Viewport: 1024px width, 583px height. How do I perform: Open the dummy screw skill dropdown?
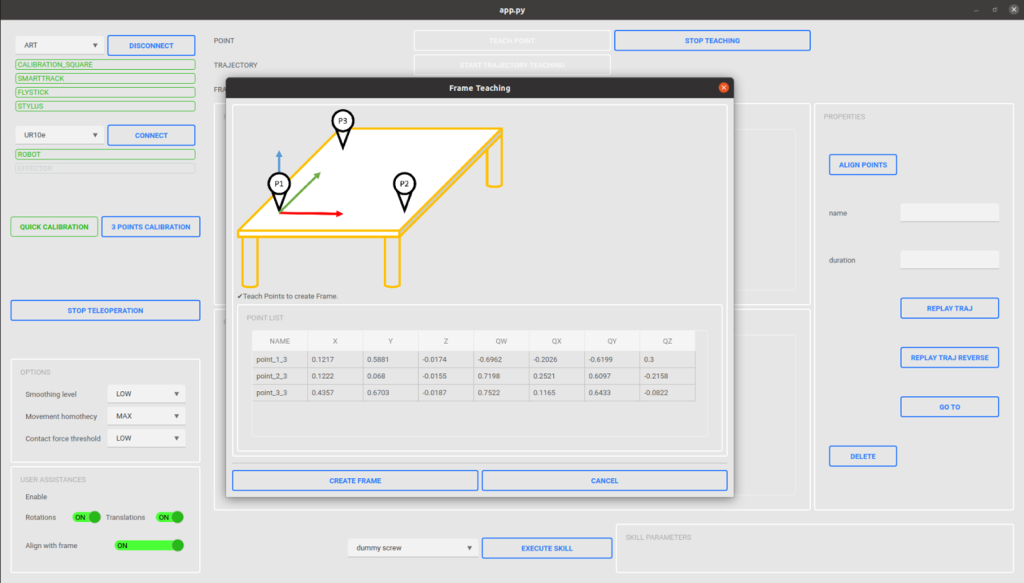click(x=412, y=548)
